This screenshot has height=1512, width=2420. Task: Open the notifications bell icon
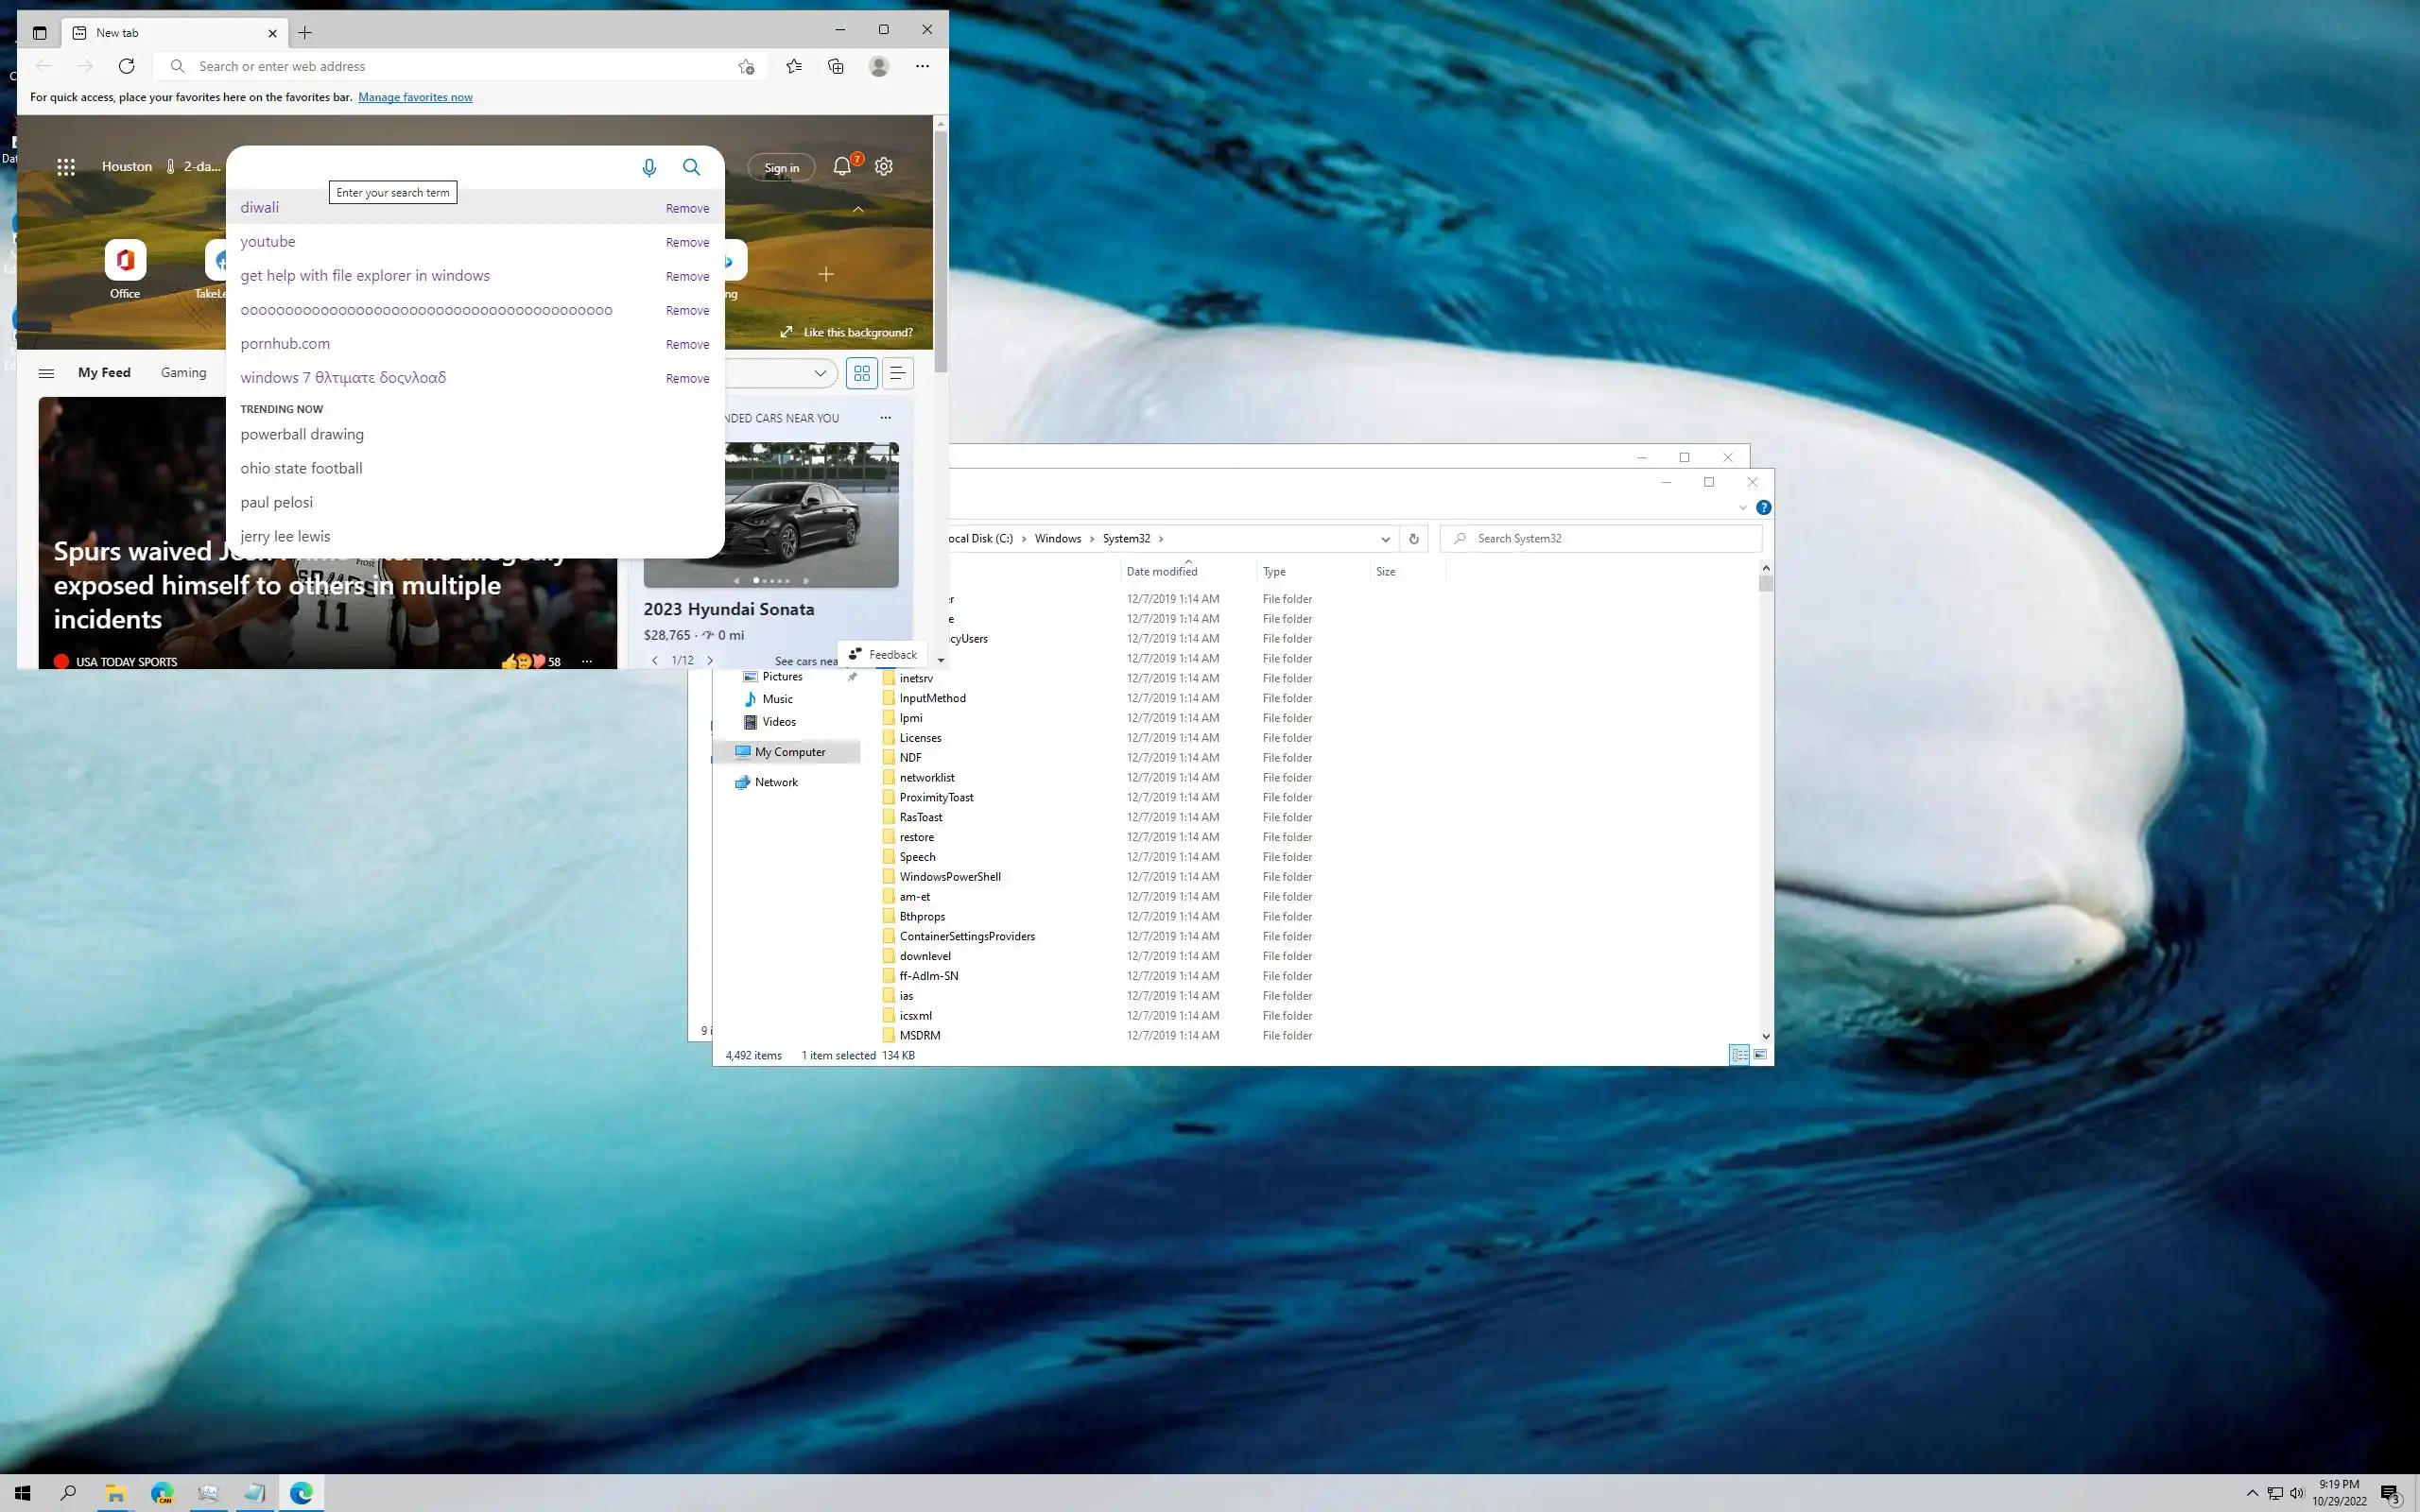point(842,167)
